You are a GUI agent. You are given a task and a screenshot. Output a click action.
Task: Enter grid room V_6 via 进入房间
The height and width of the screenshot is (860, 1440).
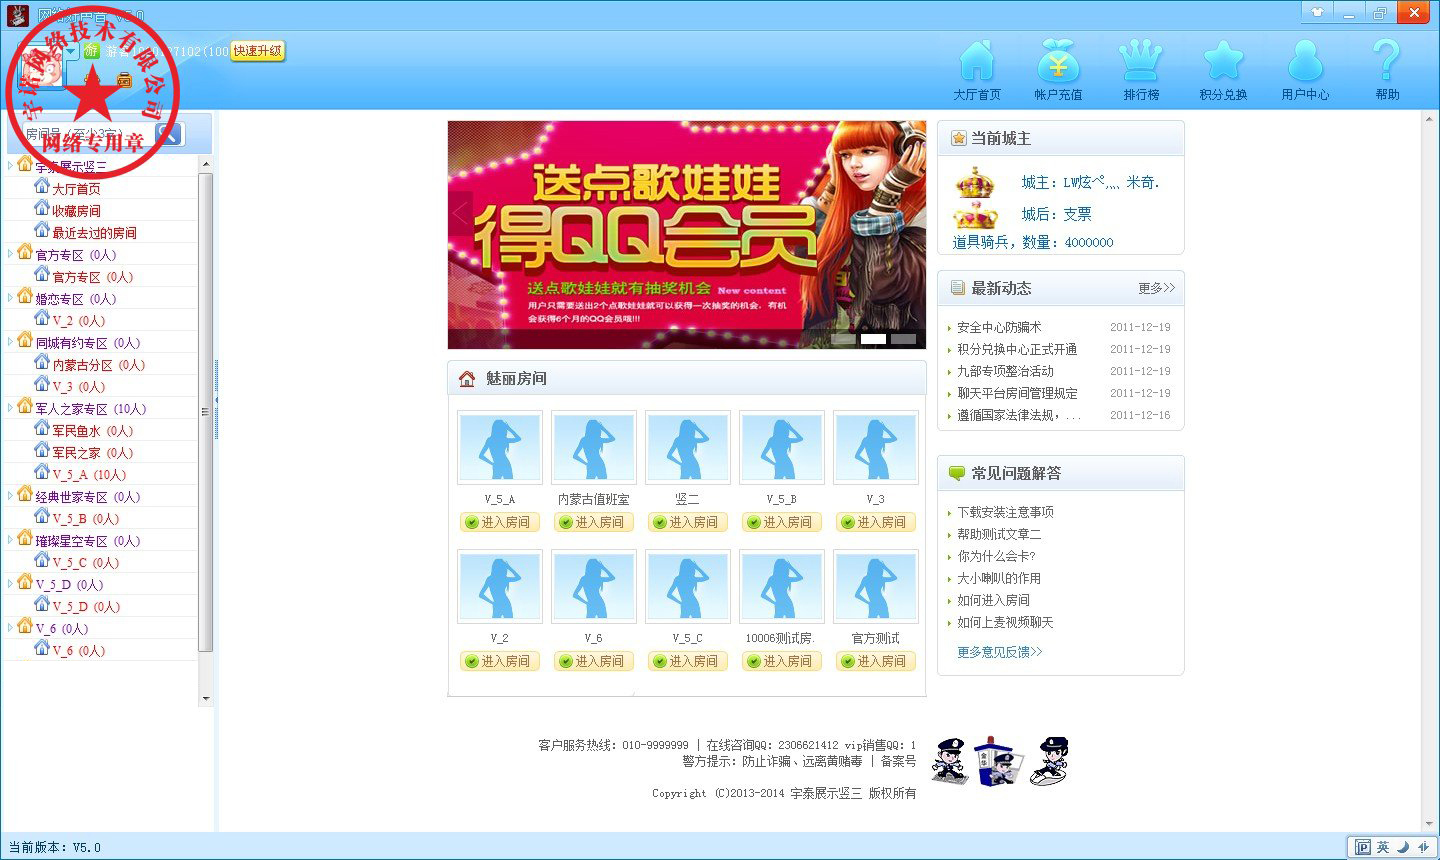click(x=594, y=661)
